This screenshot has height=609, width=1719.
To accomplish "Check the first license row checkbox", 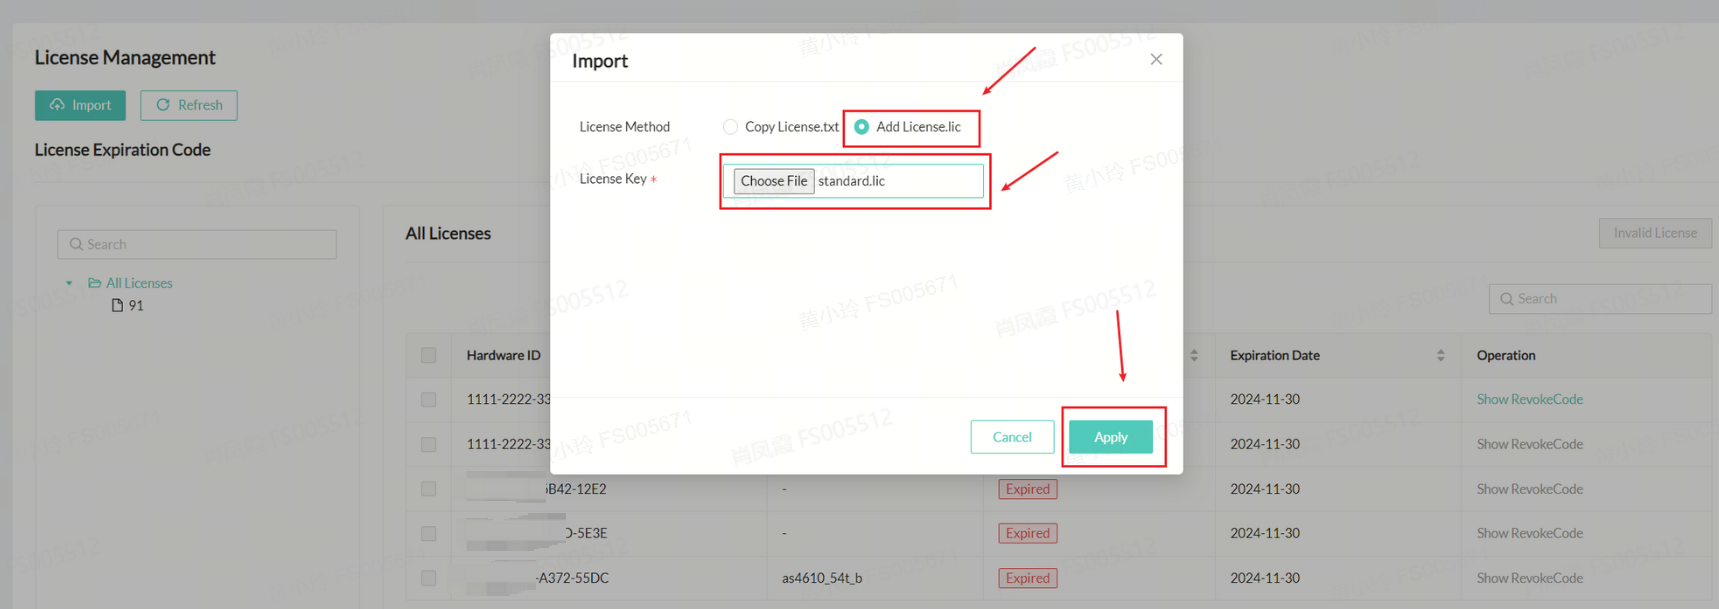I will pos(429,400).
